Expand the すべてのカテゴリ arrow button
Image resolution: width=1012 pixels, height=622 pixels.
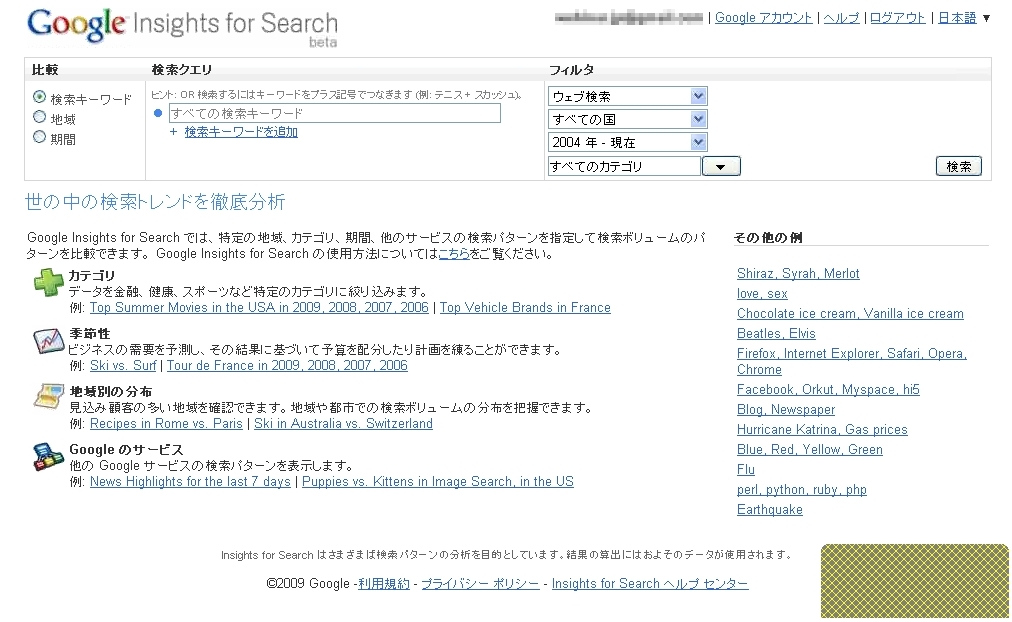click(721, 166)
